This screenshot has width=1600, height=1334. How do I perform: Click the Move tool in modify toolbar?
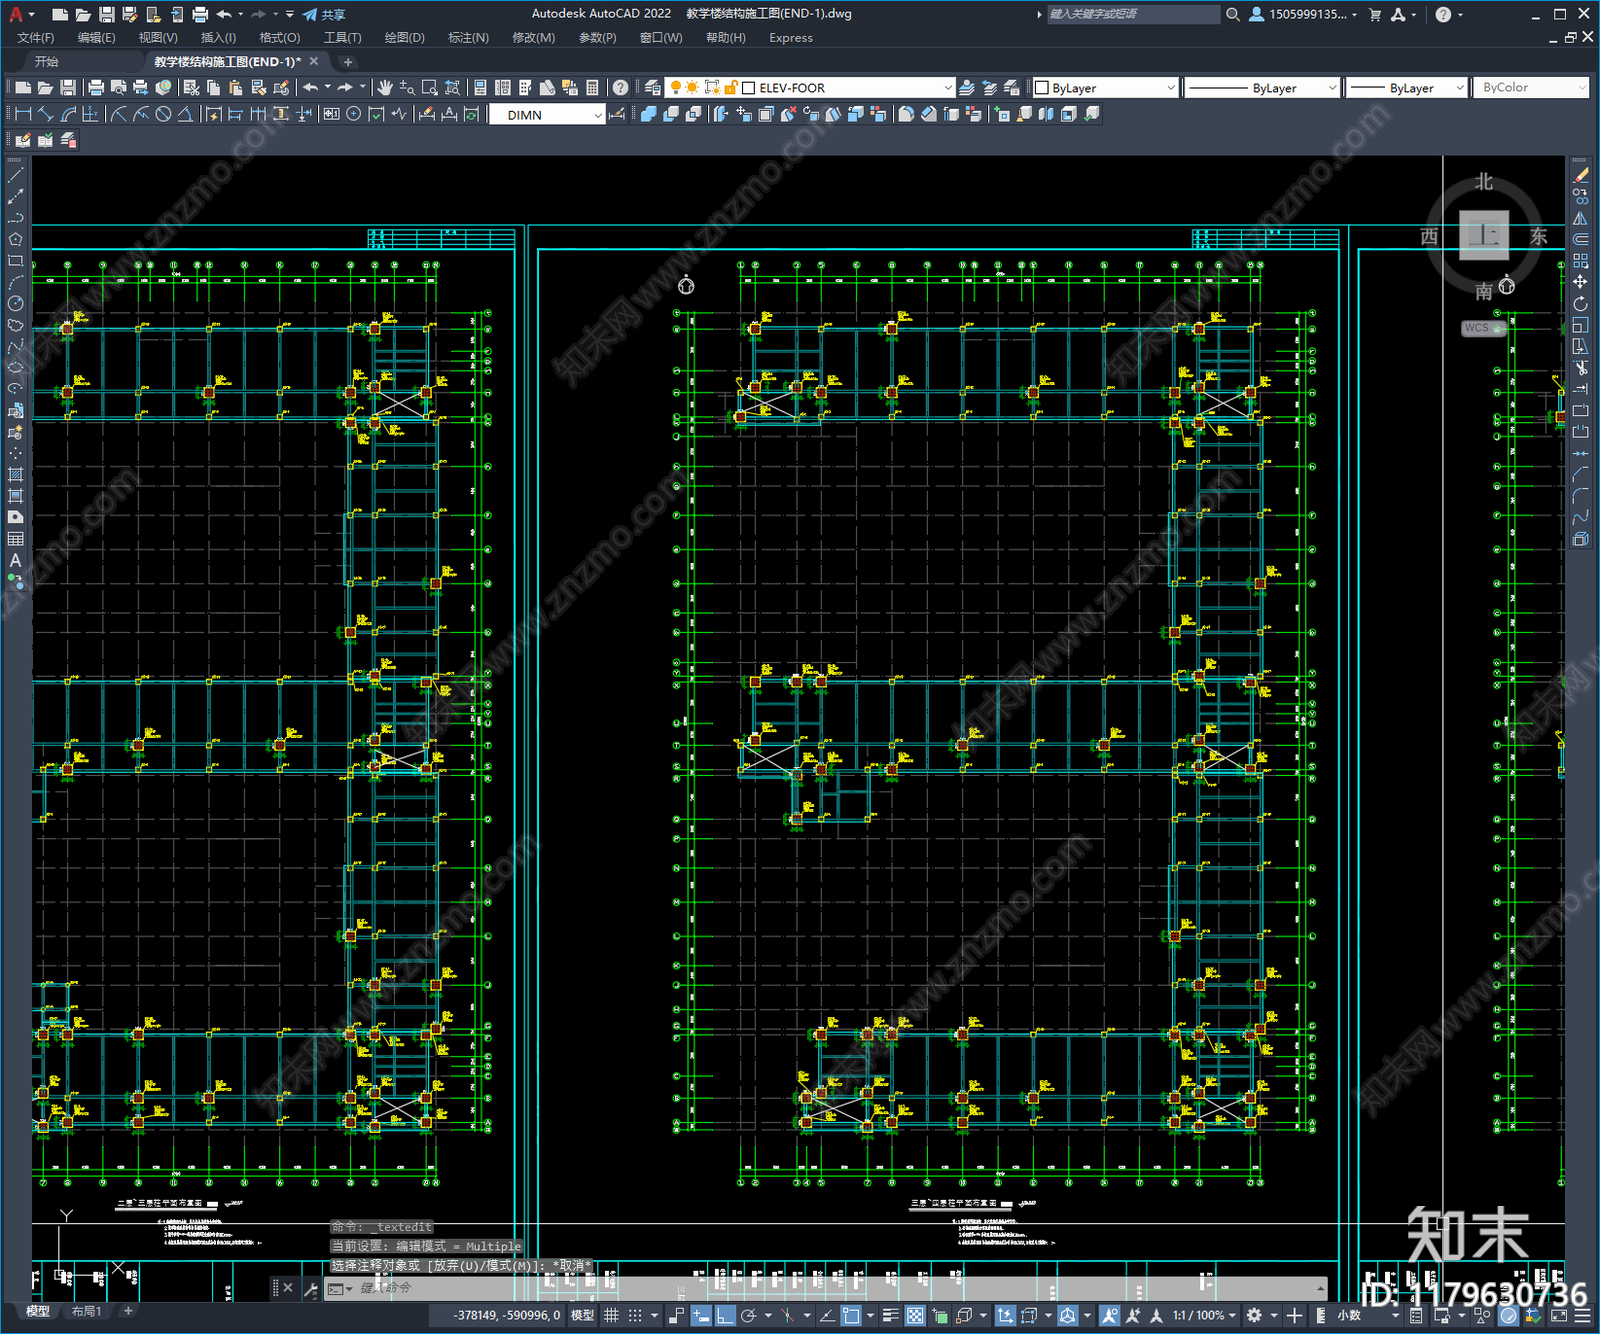pyautogui.click(x=1580, y=282)
